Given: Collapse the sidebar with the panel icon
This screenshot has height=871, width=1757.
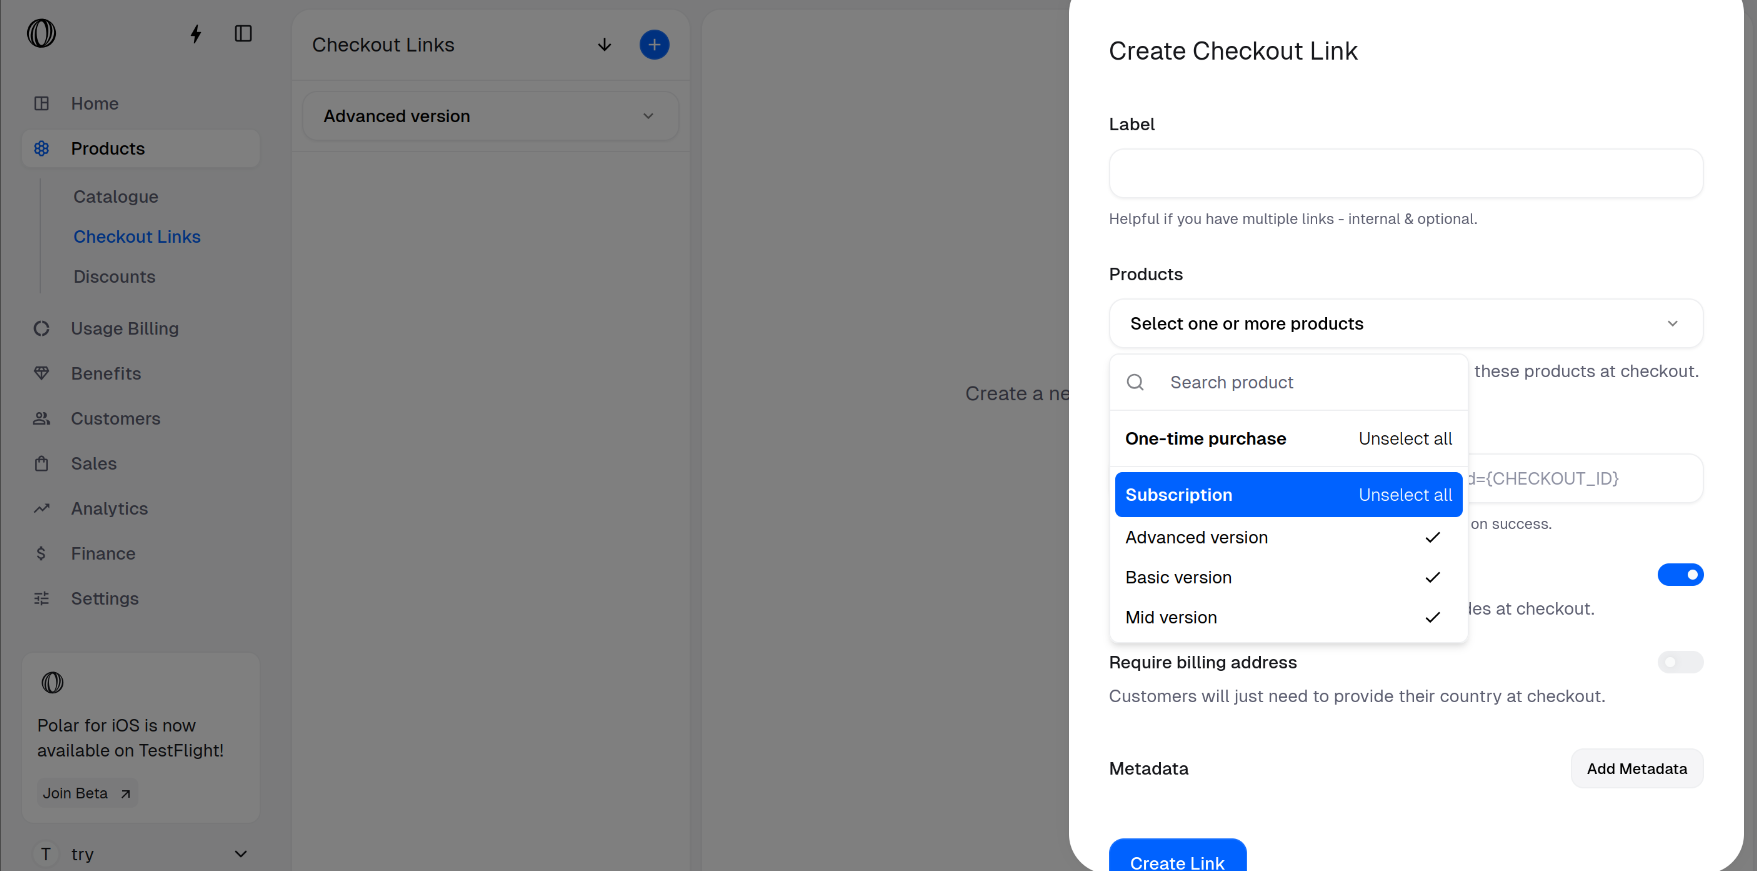Looking at the screenshot, I should 243,34.
